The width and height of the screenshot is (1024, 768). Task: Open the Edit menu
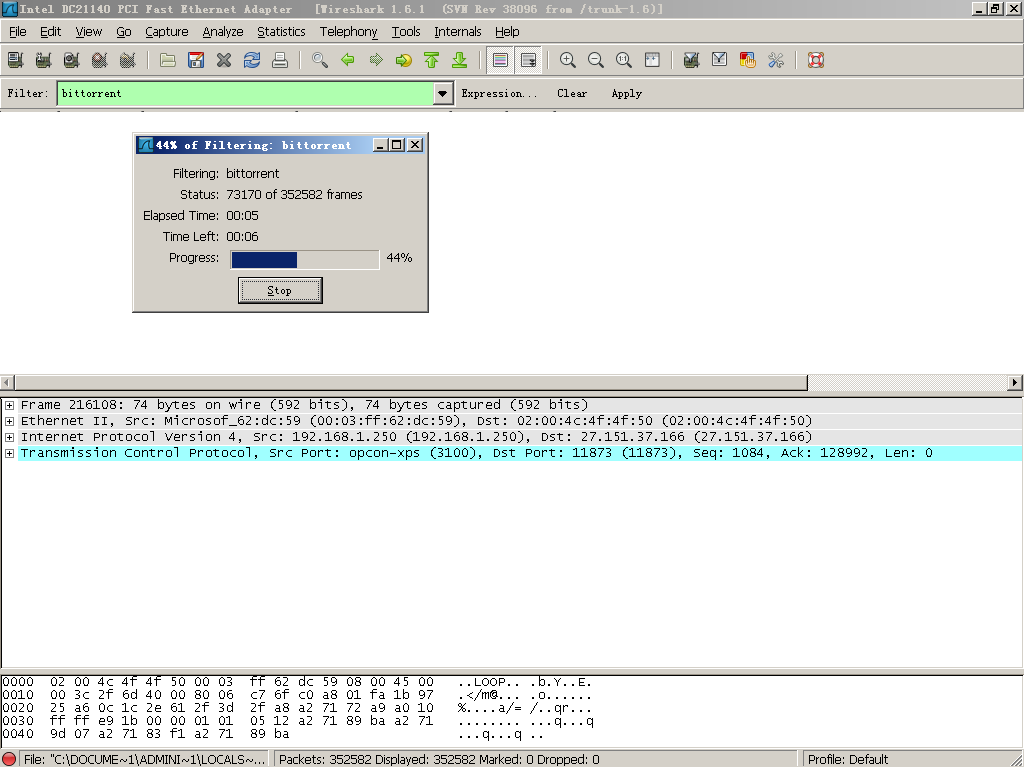(50, 31)
